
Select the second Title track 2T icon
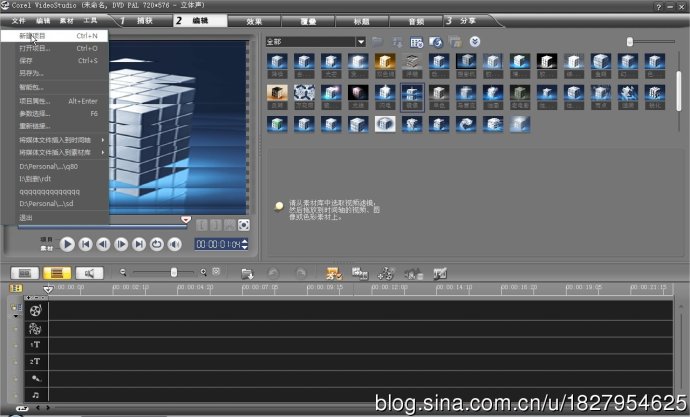point(35,362)
